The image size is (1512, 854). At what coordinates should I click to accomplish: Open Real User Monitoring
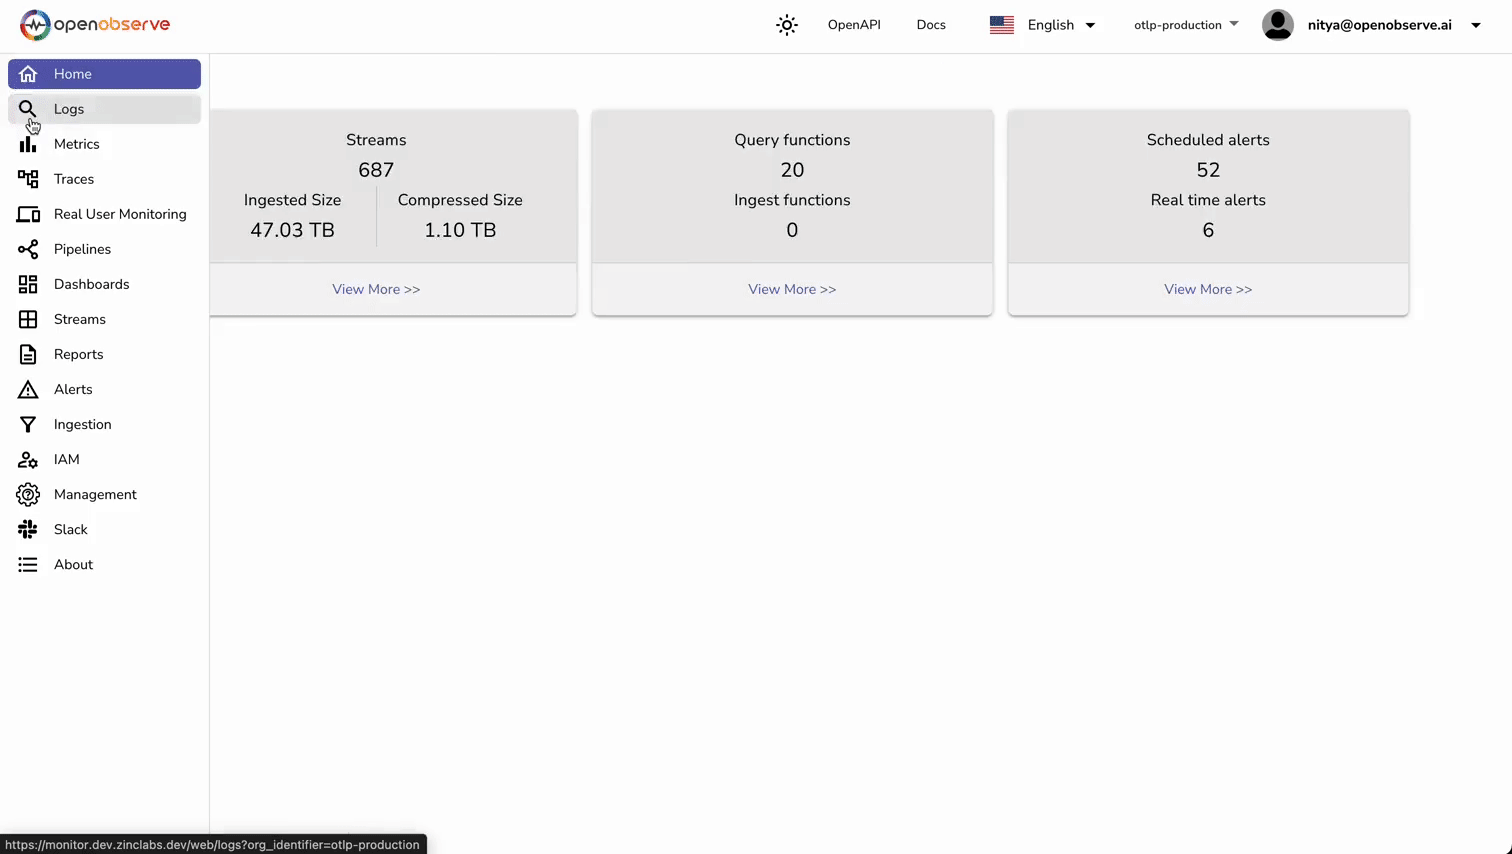pyautogui.click(x=120, y=214)
